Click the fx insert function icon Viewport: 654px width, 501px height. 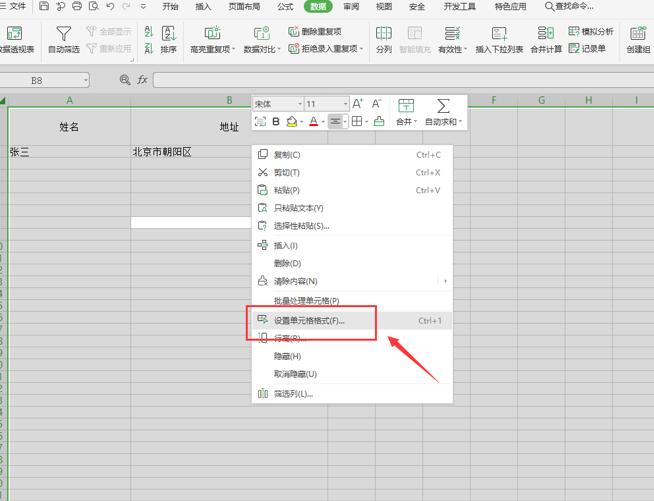click(x=142, y=80)
